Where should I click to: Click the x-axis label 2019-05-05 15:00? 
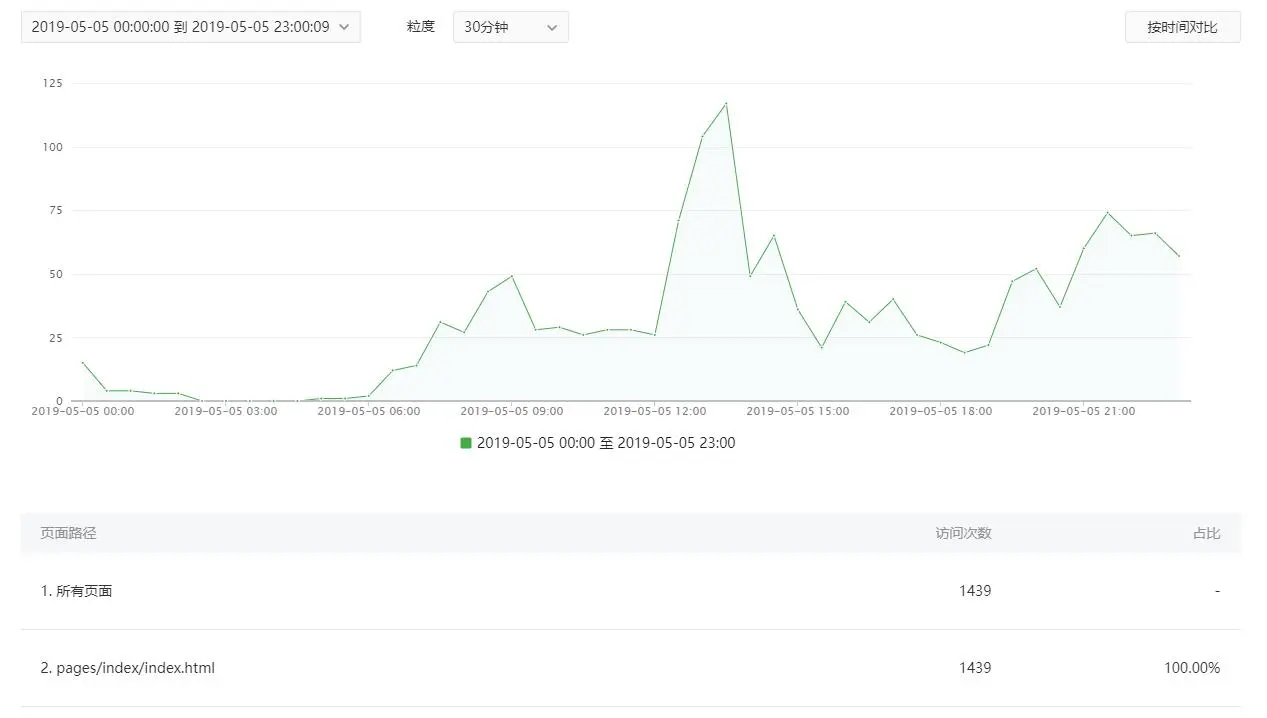click(797, 411)
